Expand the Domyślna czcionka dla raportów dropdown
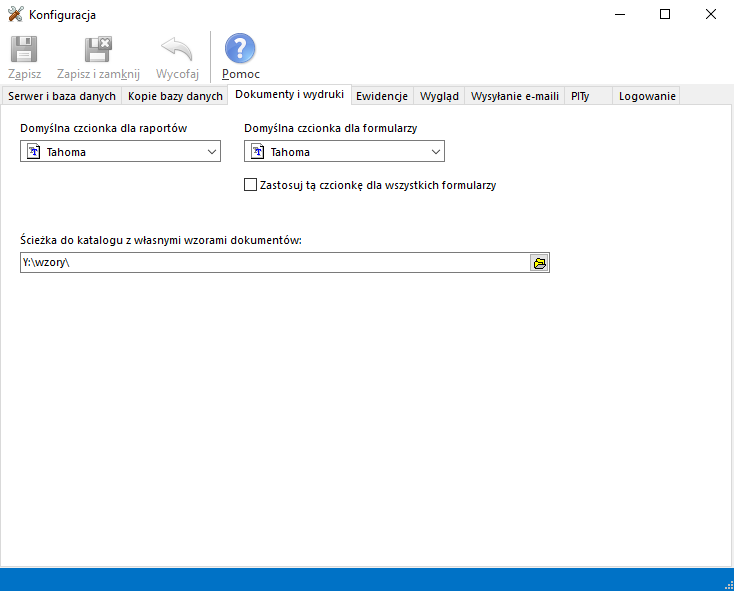The image size is (734, 591). pos(211,152)
